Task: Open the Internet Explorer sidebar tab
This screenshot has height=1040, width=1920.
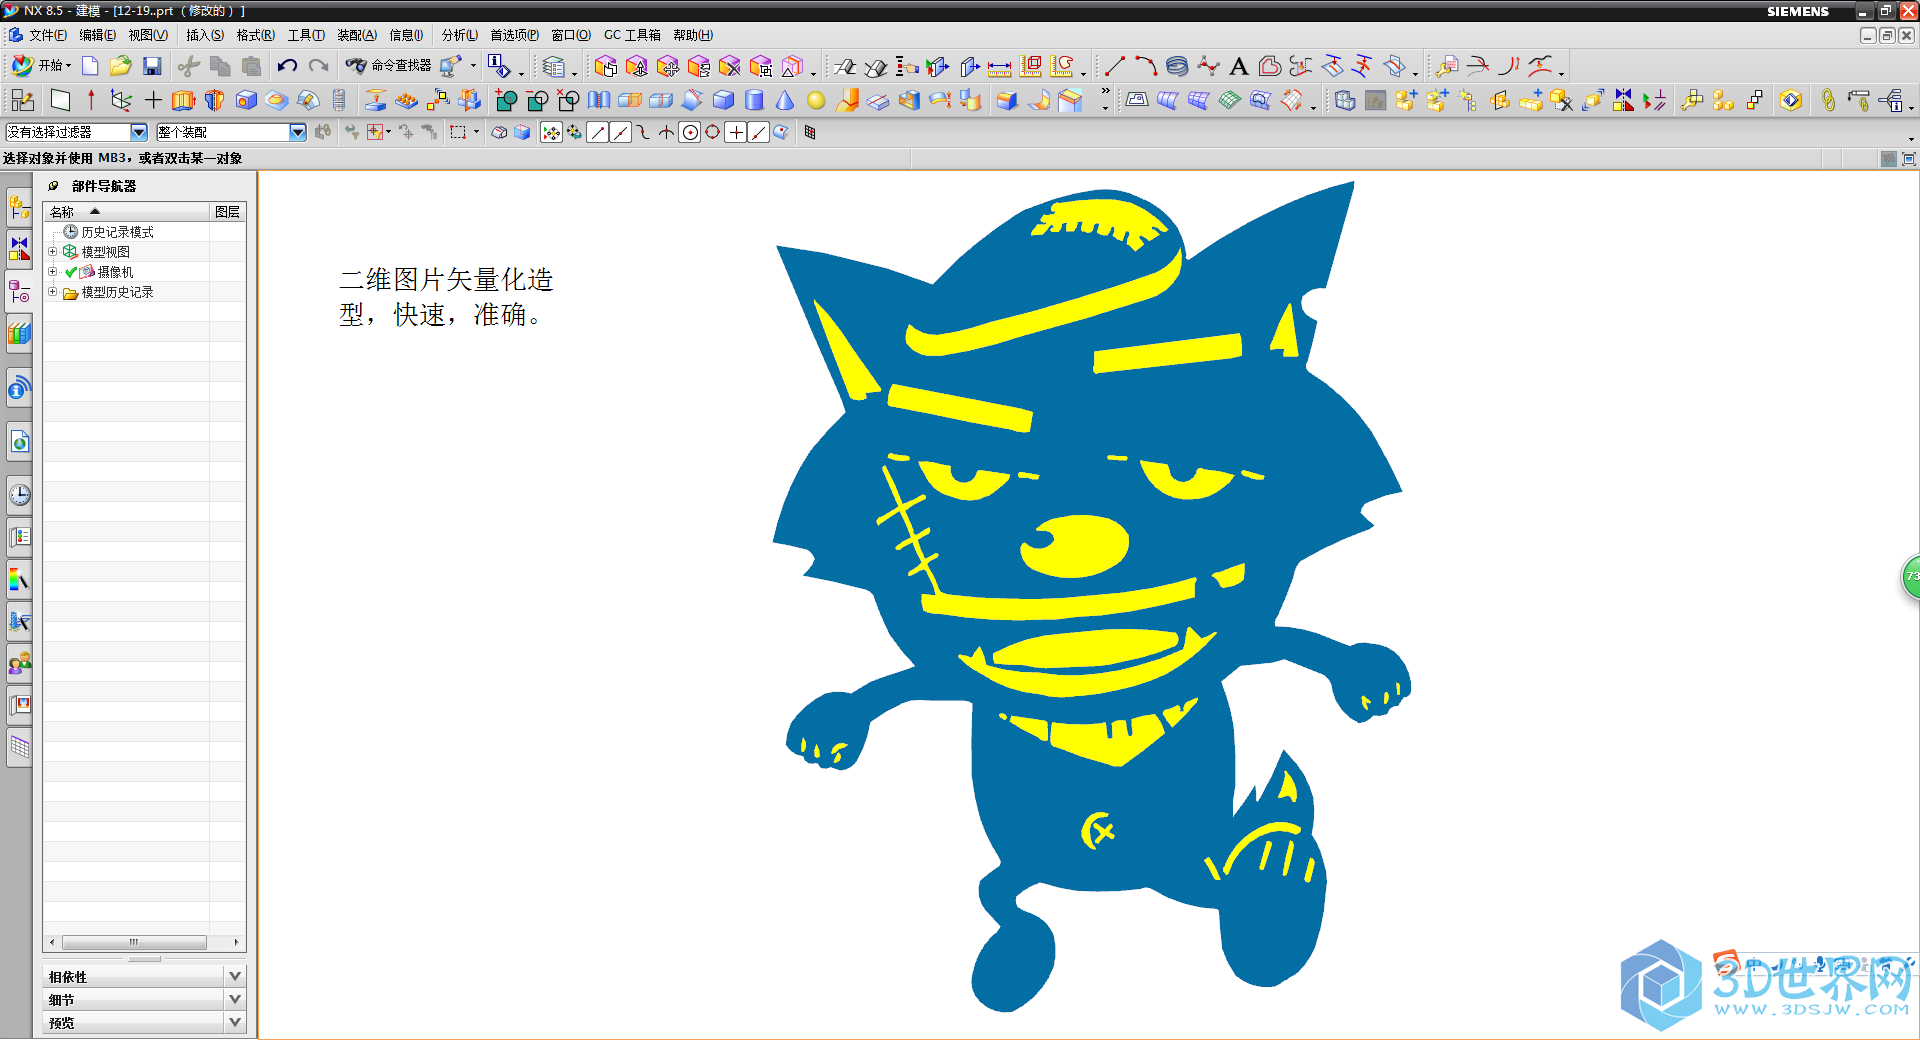Action: pos(19,442)
